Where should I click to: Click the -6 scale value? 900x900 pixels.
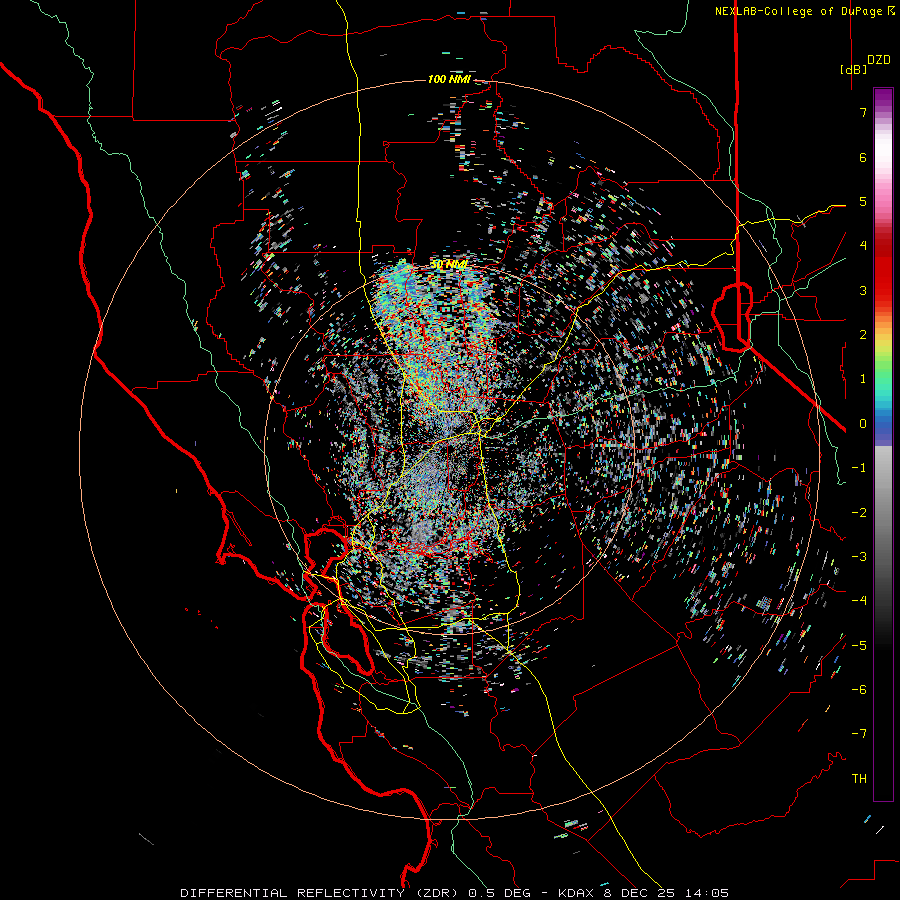[x=859, y=690]
